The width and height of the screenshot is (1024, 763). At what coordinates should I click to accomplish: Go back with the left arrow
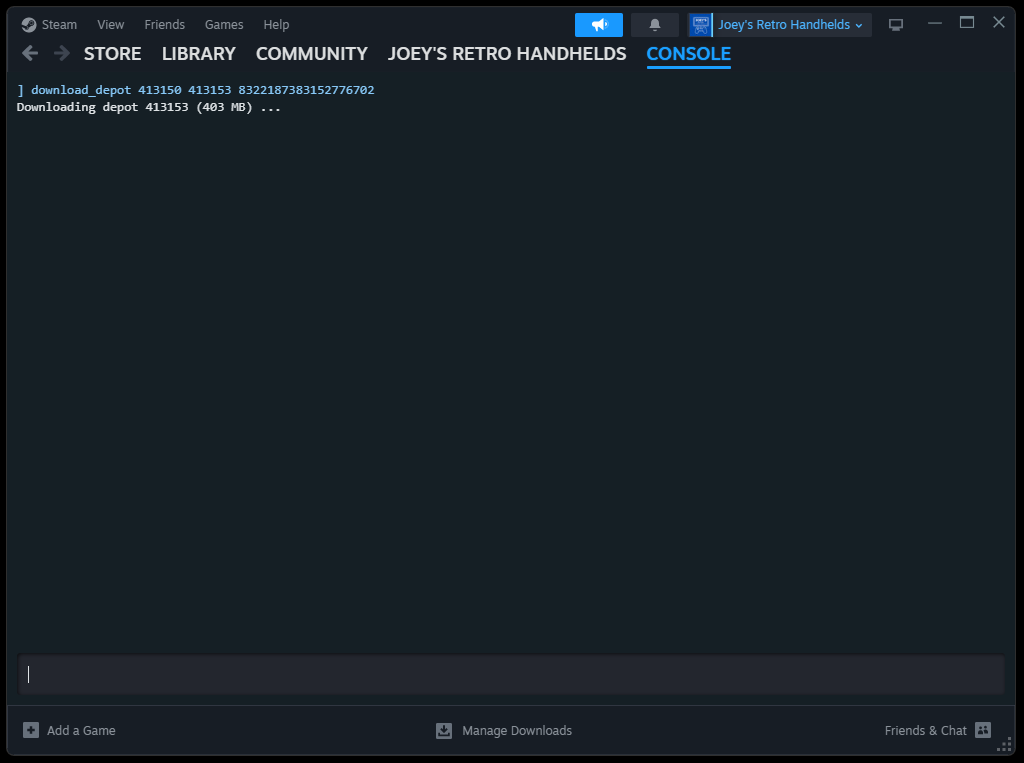[x=30, y=53]
